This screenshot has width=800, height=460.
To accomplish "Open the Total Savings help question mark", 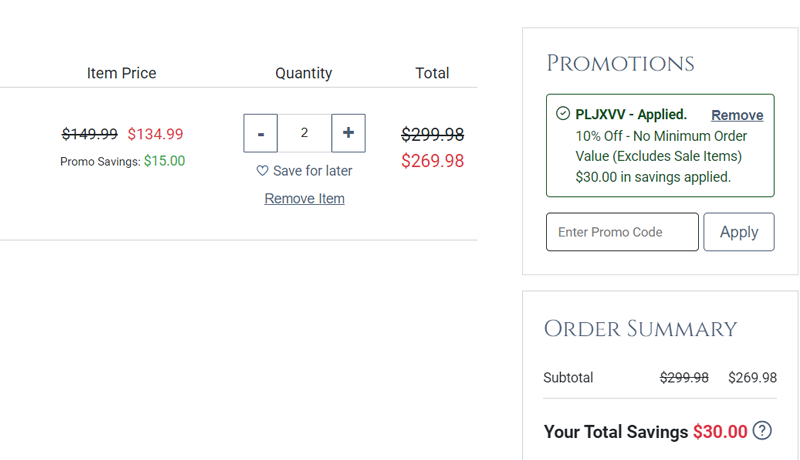I will [x=762, y=431].
